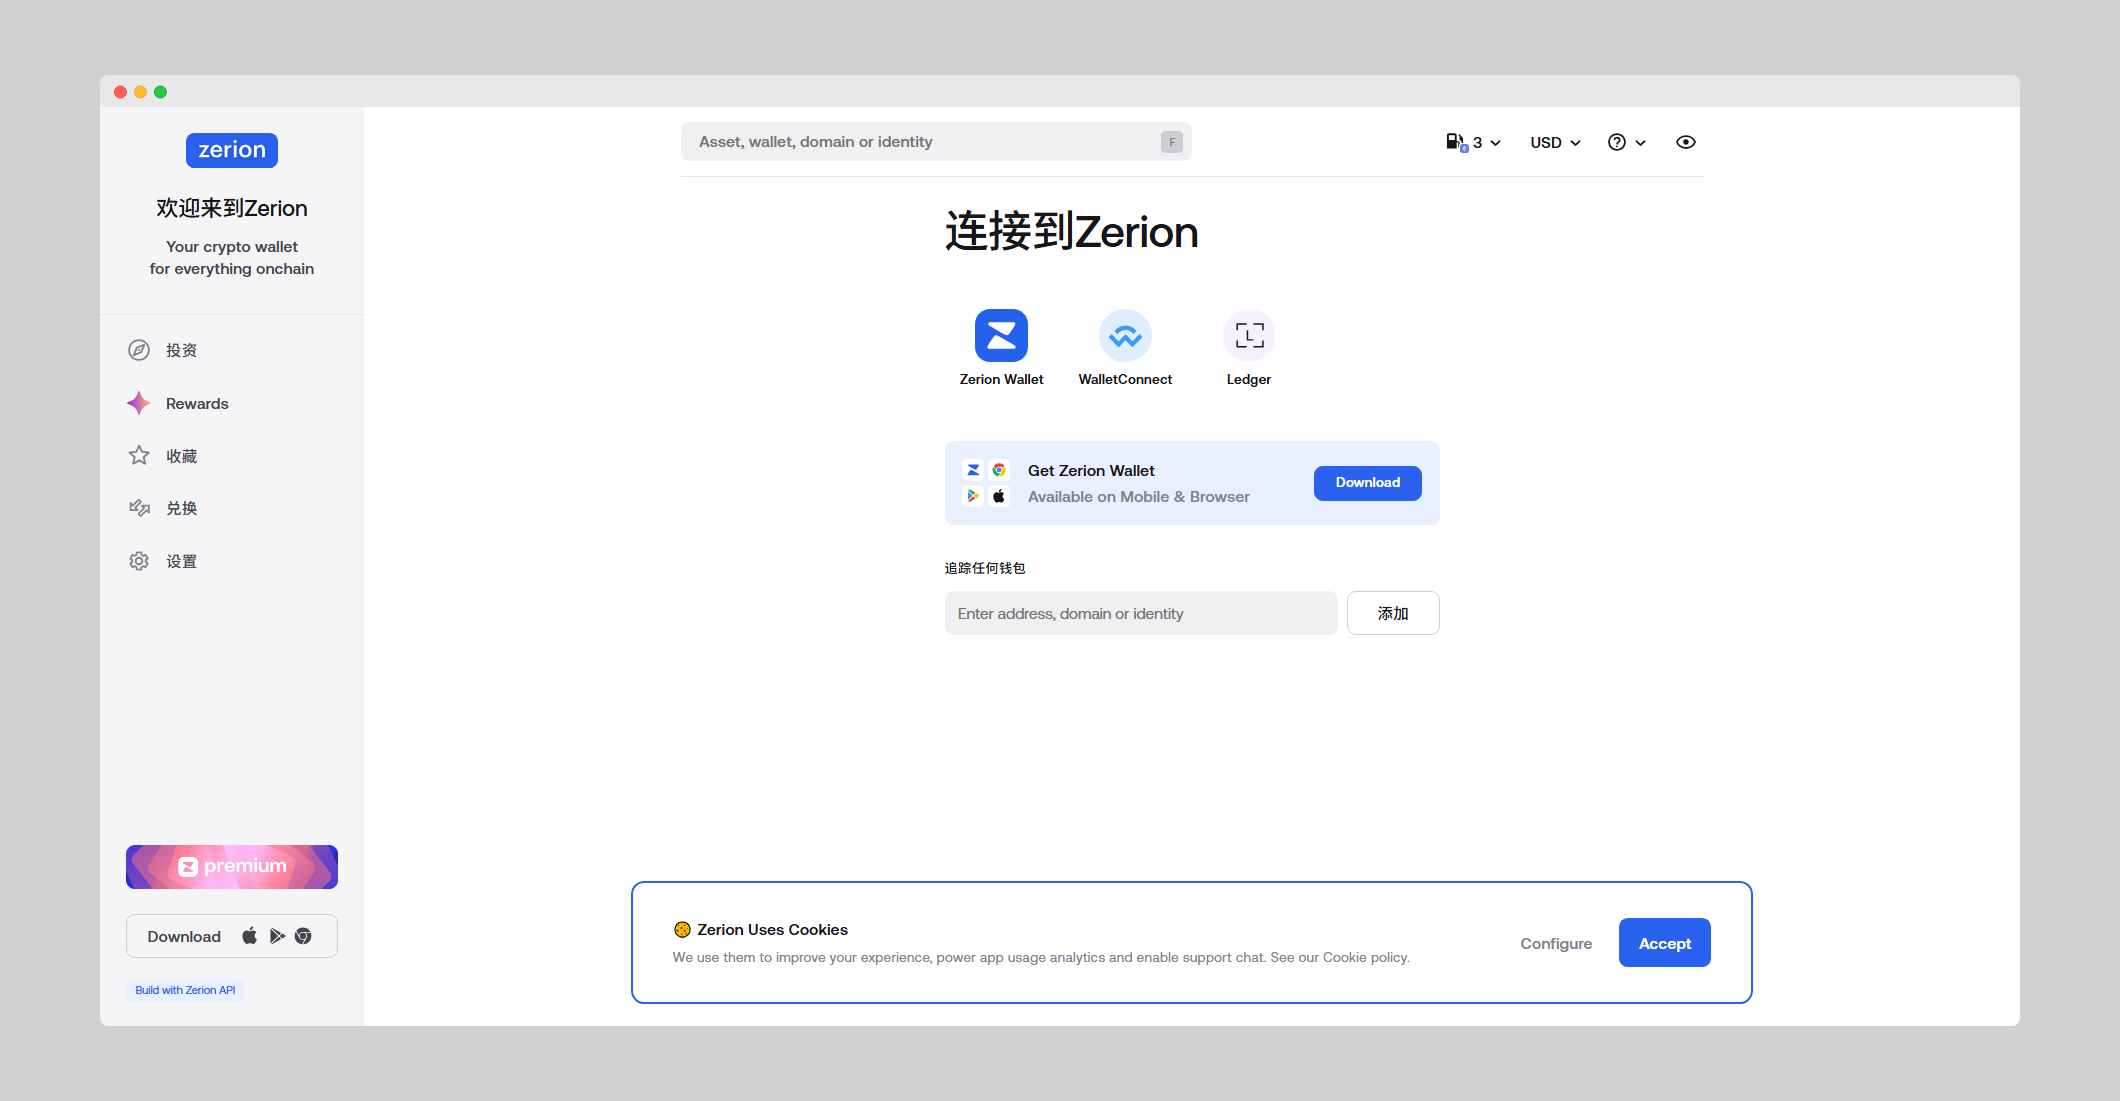Viewport: 2120px width, 1101px height.
Task: Click the Rewards star icon
Action: 139,403
